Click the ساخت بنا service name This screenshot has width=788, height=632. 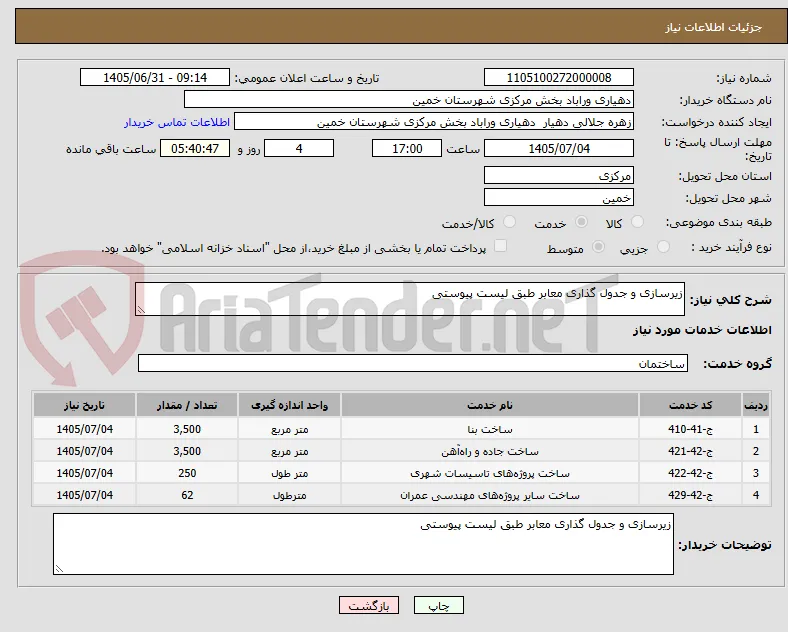(x=490, y=430)
